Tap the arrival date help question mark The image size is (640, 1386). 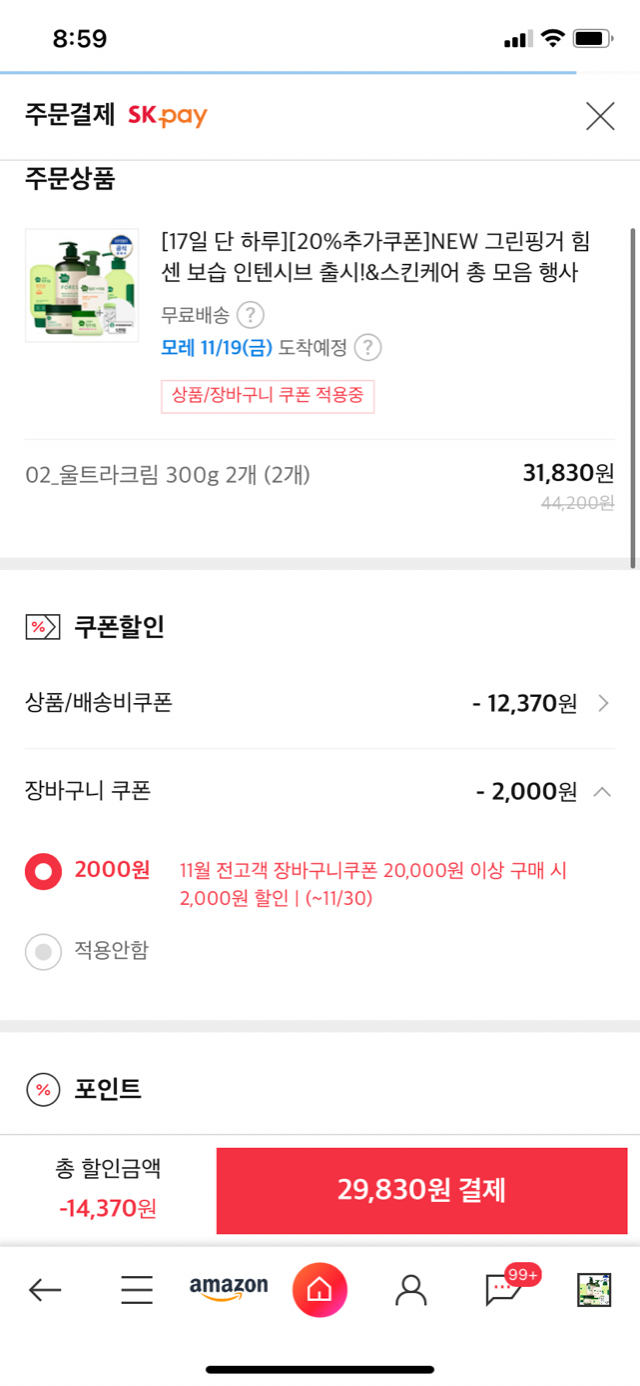pyautogui.click(x=369, y=348)
